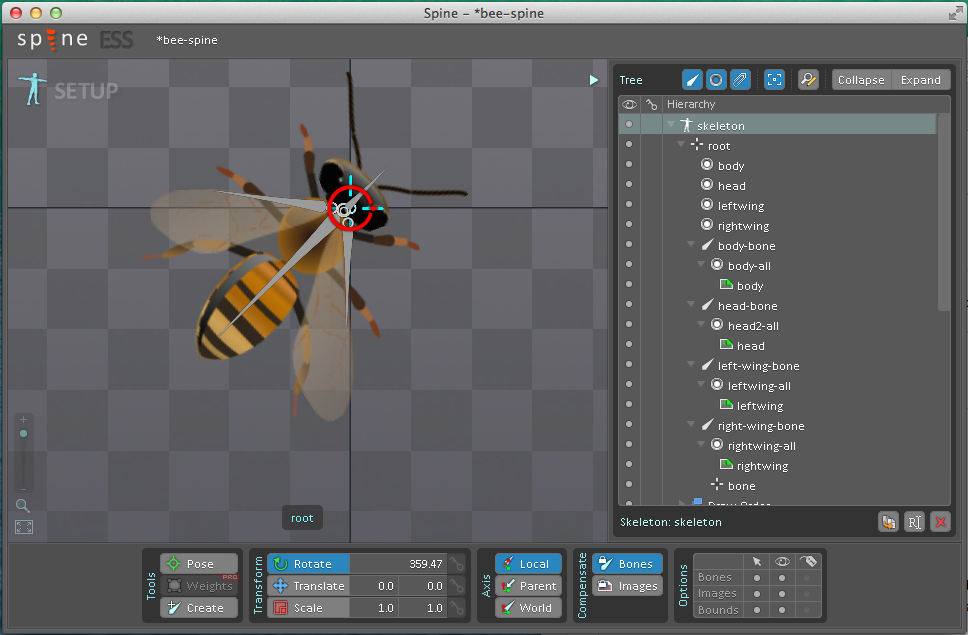This screenshot has height=635, width=968.
Task: Collapse the rightwing-all slot node
Action: tap(701, 446)
